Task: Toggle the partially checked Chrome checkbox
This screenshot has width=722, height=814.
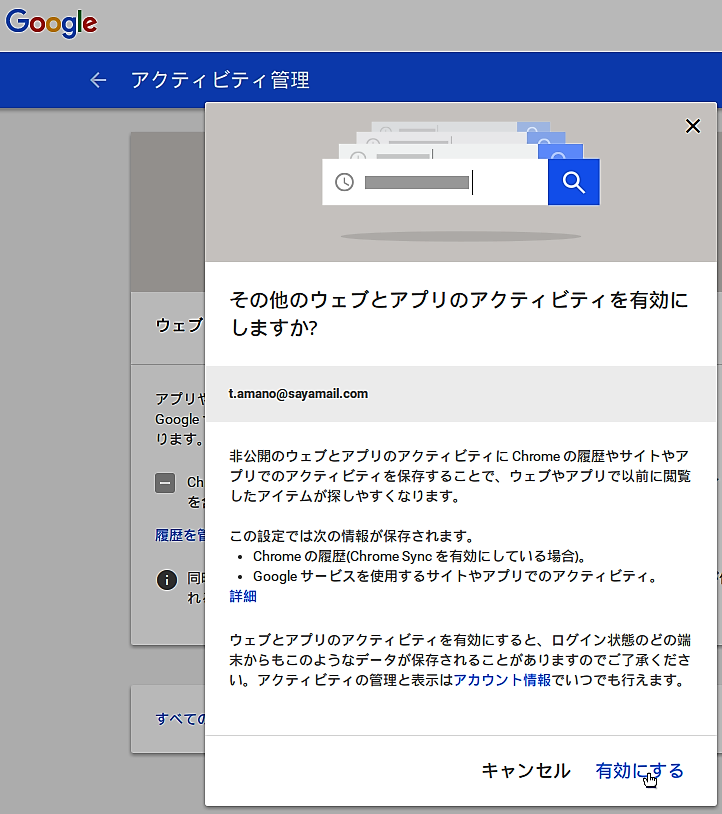Action: click(166, 483)
